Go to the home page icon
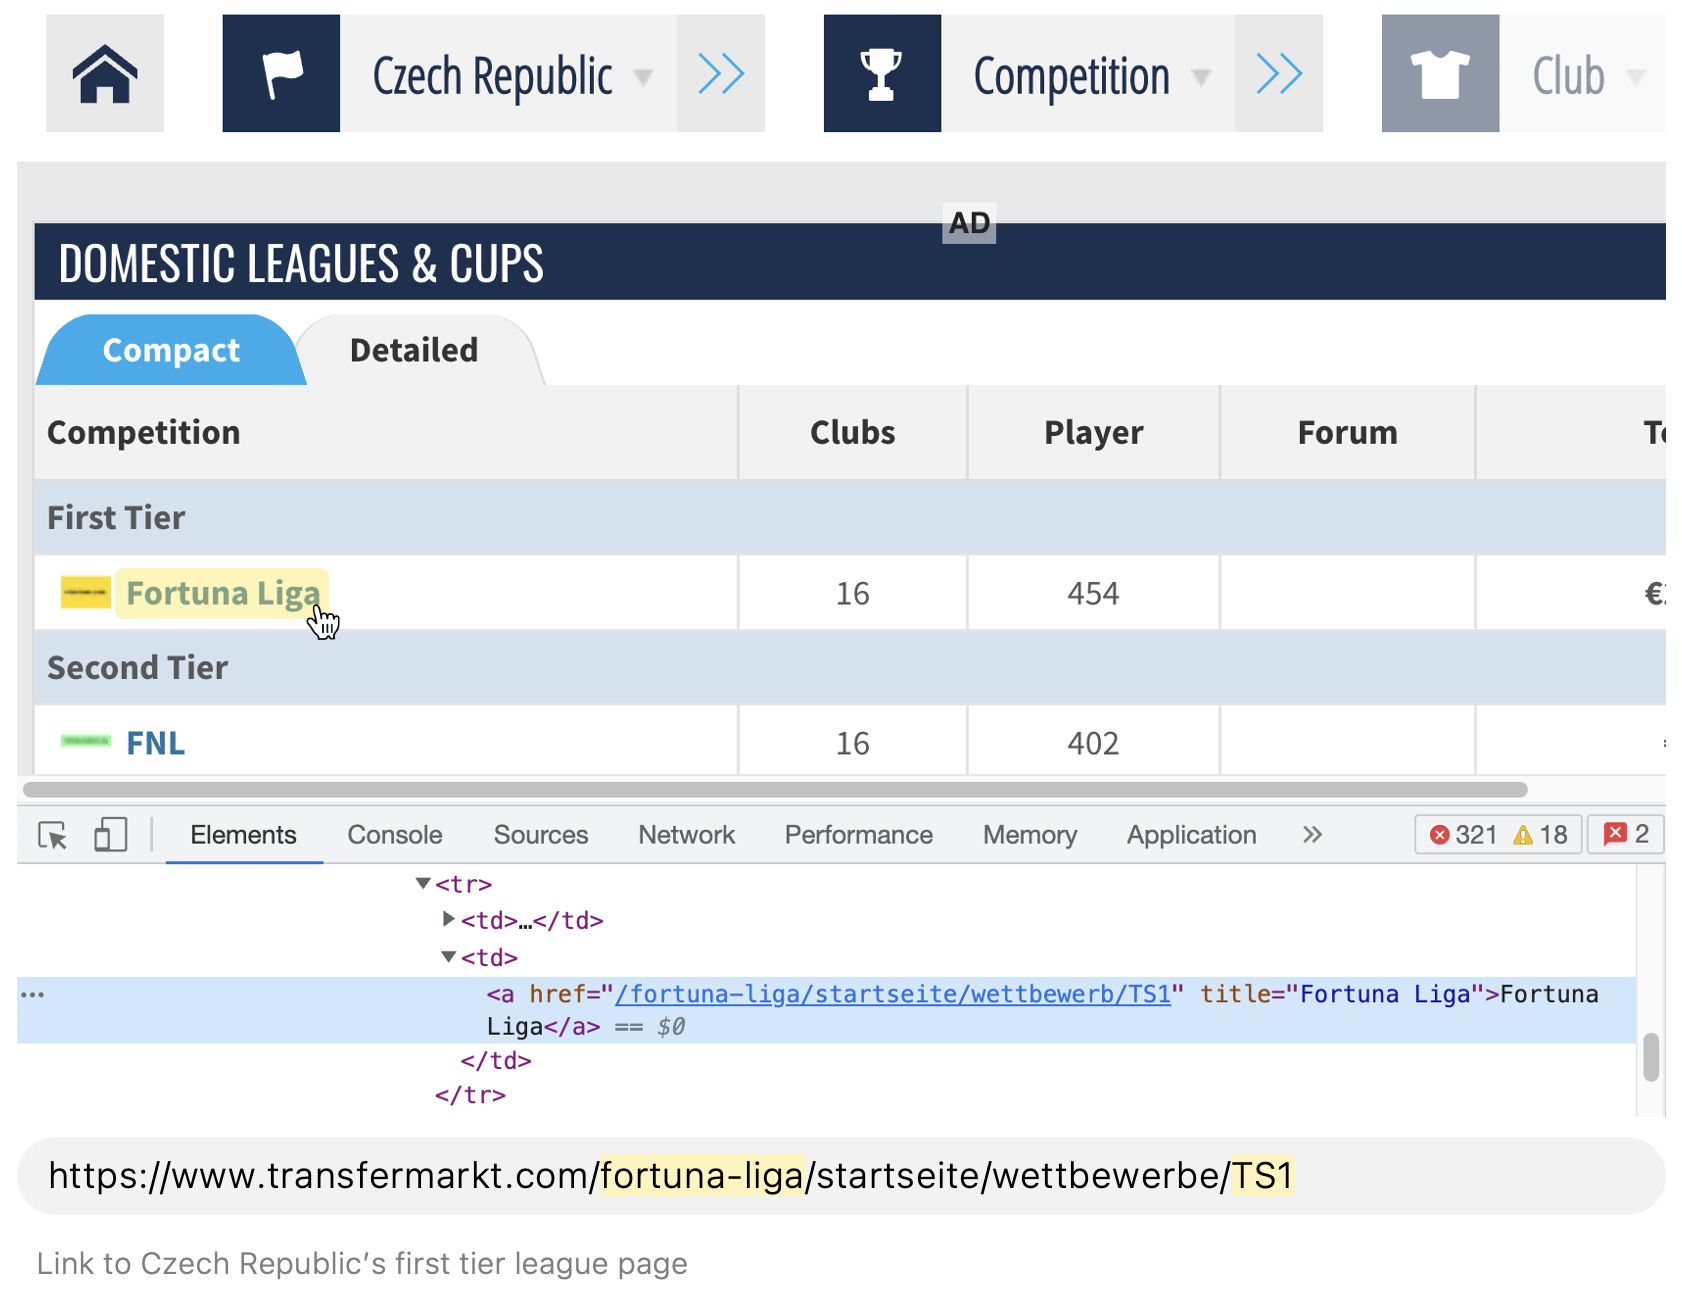This screenshot has width=1682, height=1300. [x=105, y=73]
